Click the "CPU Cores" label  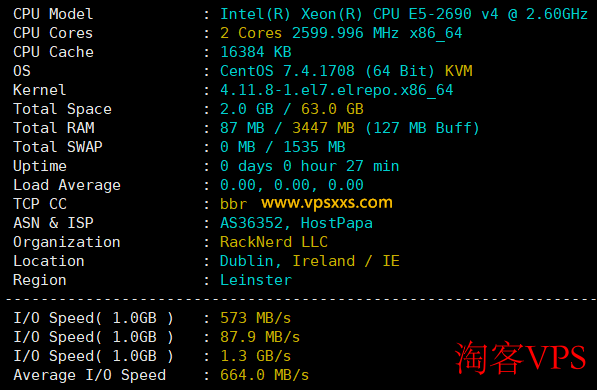click(53, 33)
